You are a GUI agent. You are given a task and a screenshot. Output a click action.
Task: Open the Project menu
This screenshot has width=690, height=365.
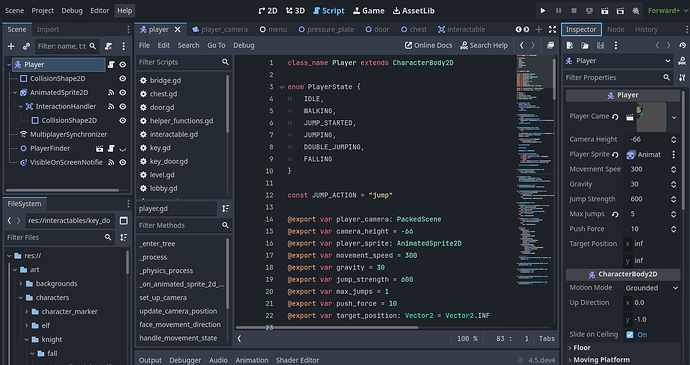click(43, 11)
